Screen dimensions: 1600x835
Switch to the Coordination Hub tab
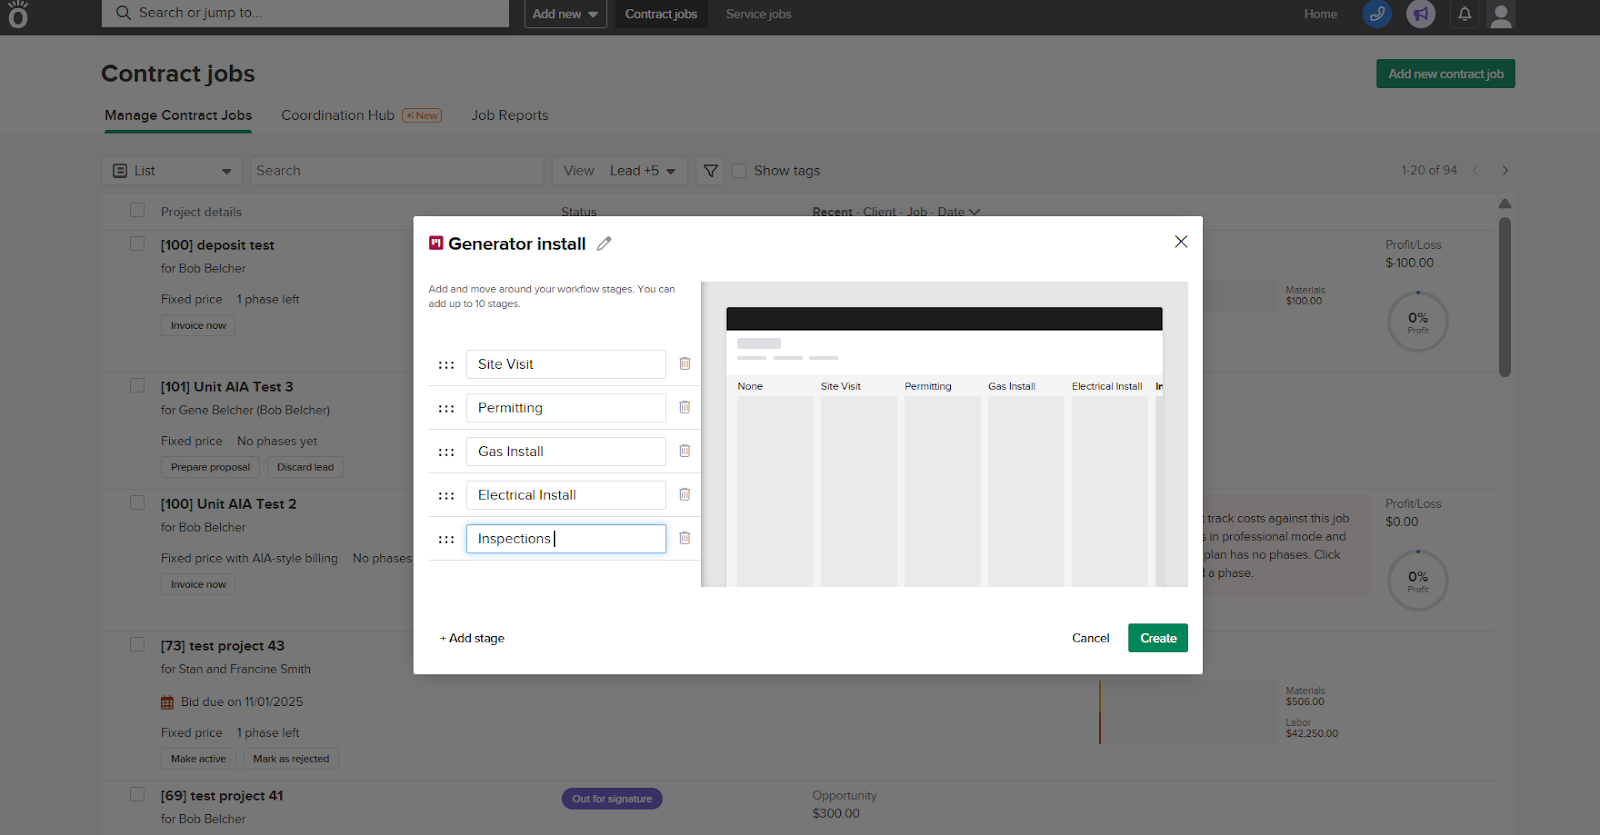338,115
